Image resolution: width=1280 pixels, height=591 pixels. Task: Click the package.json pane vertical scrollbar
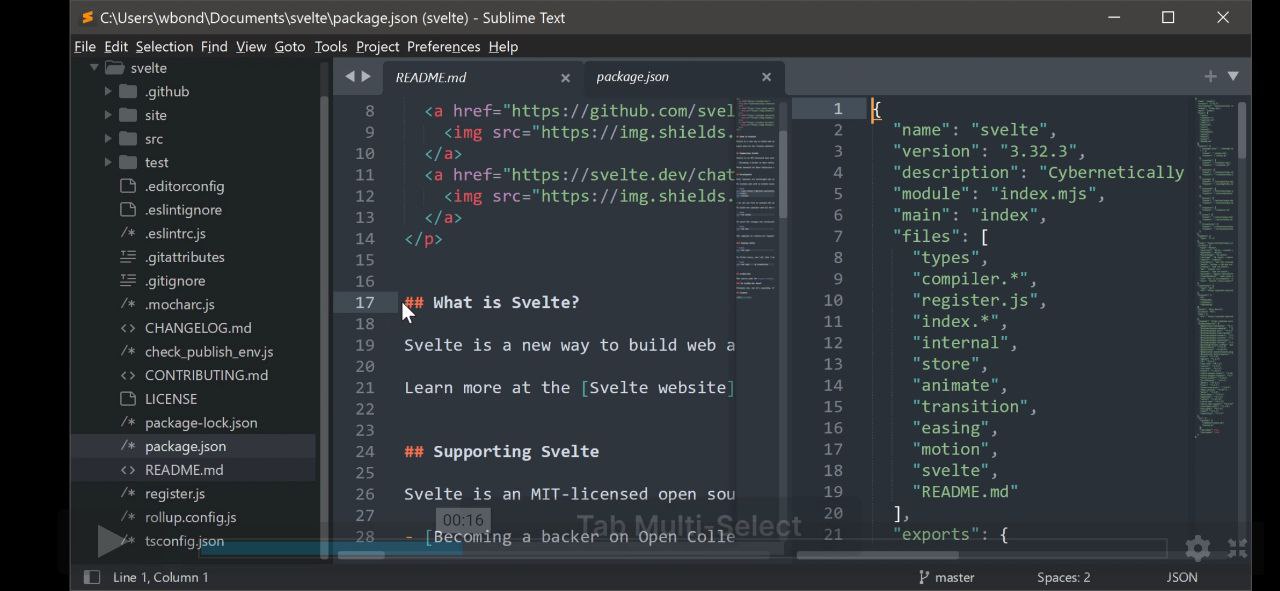[x=1242, y=130]
